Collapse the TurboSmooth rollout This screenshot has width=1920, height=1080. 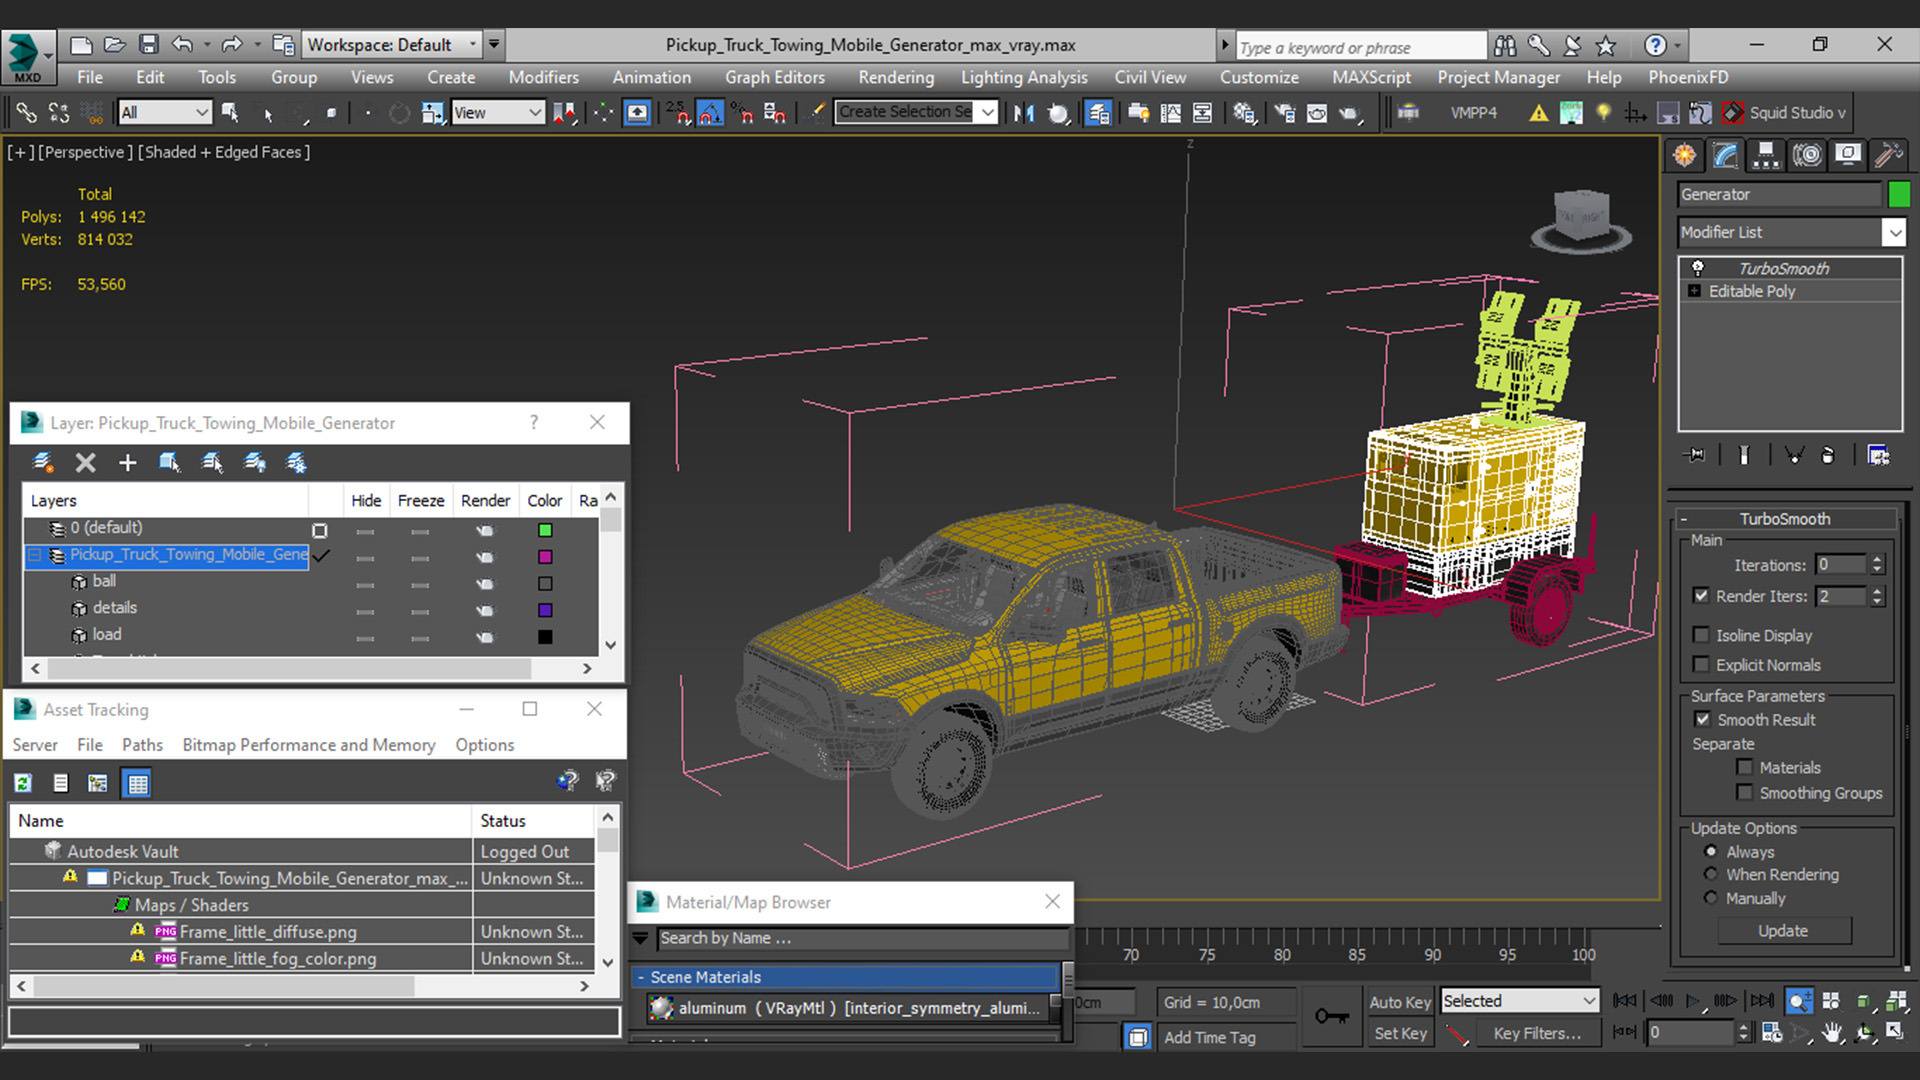click(1684, 519)
